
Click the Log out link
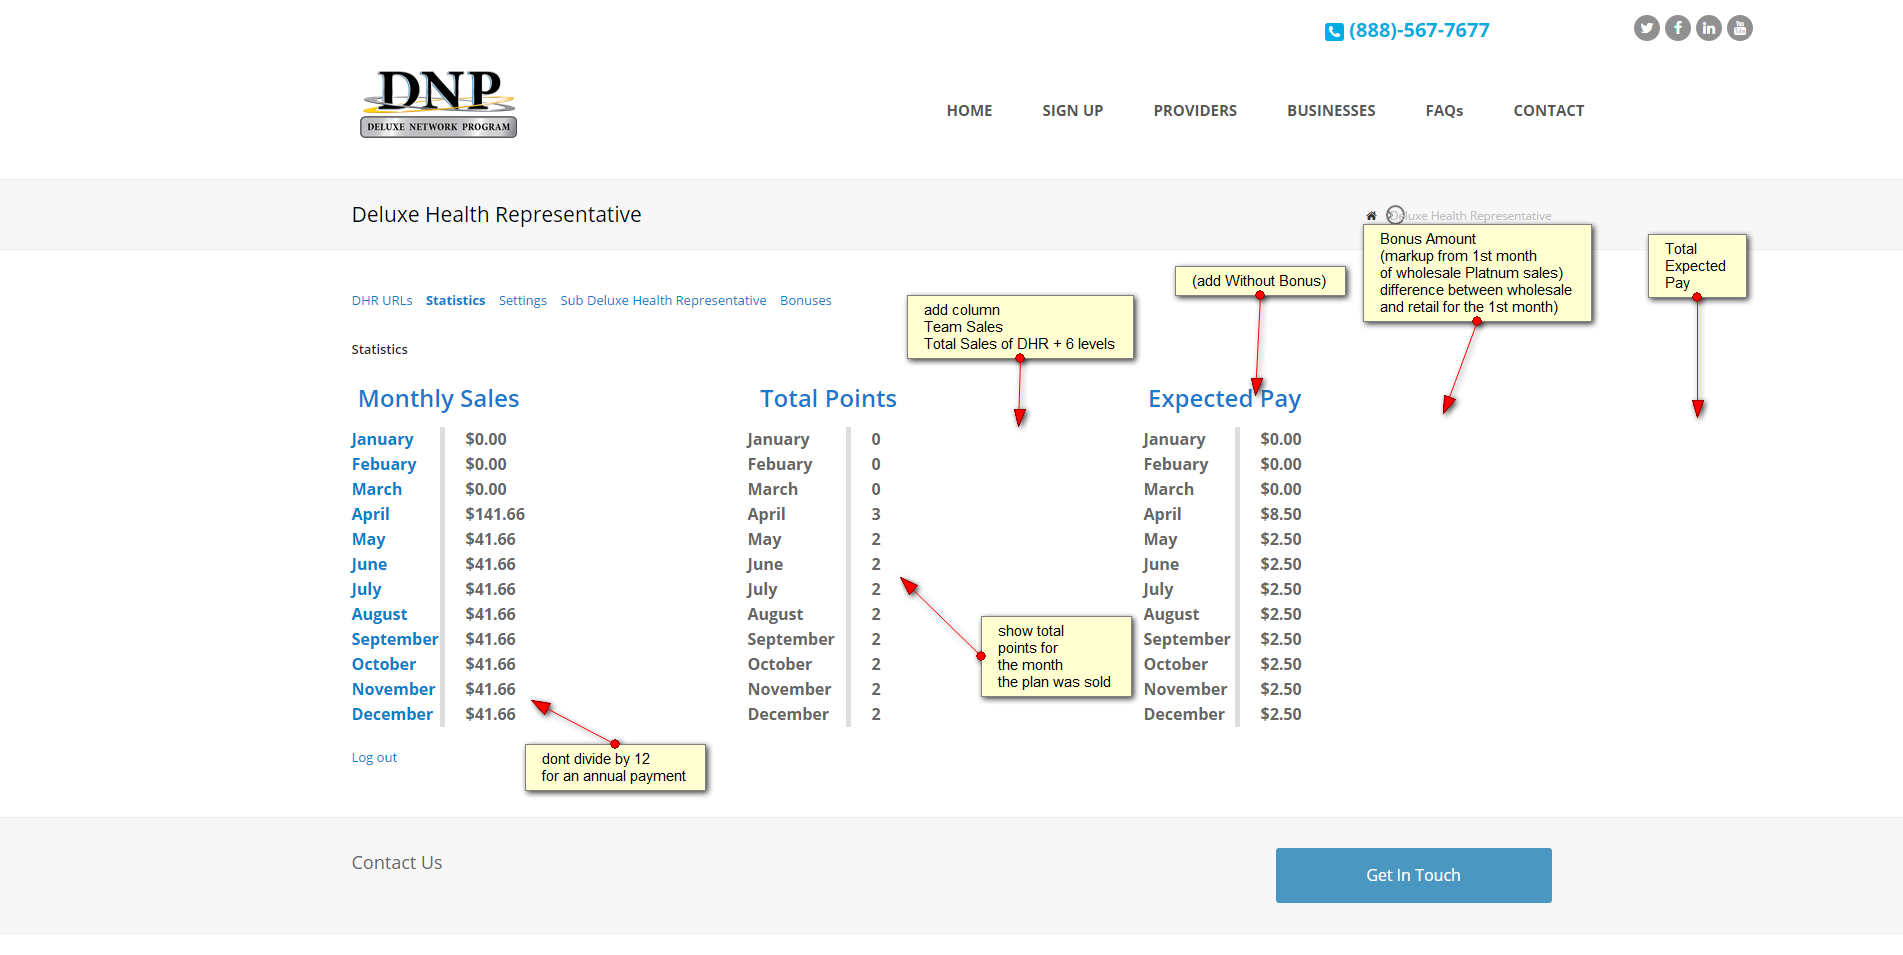[x=374, y=758]
